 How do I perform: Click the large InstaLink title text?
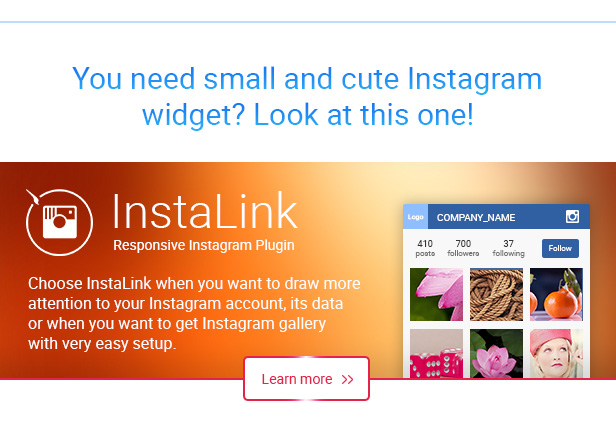(205, 211)
